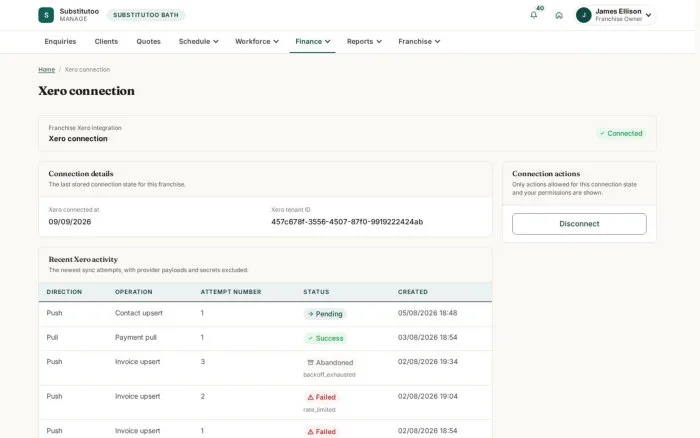Click the Failed badge with rate_limited
Screen dimensions: 700x438
coord(321,397)
